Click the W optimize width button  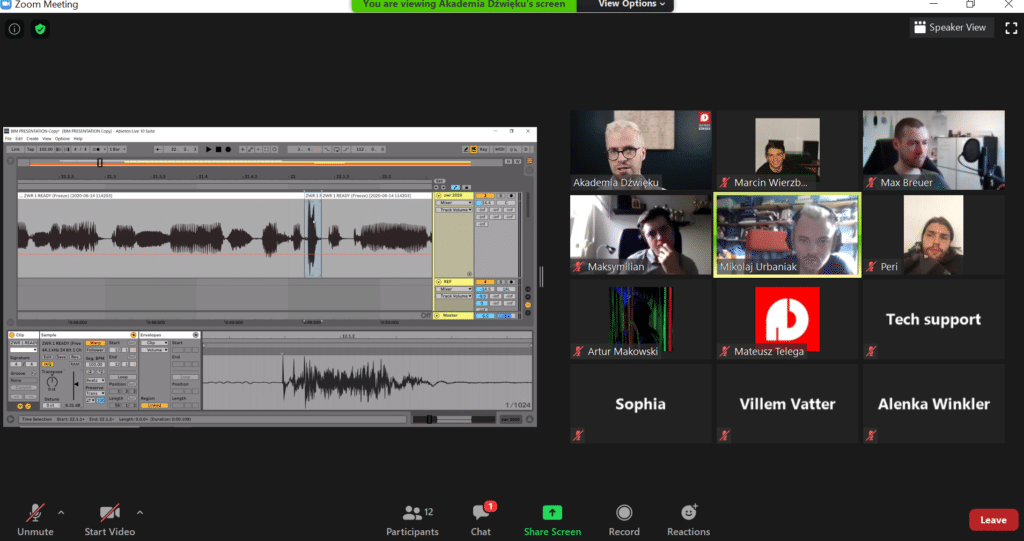518,161
